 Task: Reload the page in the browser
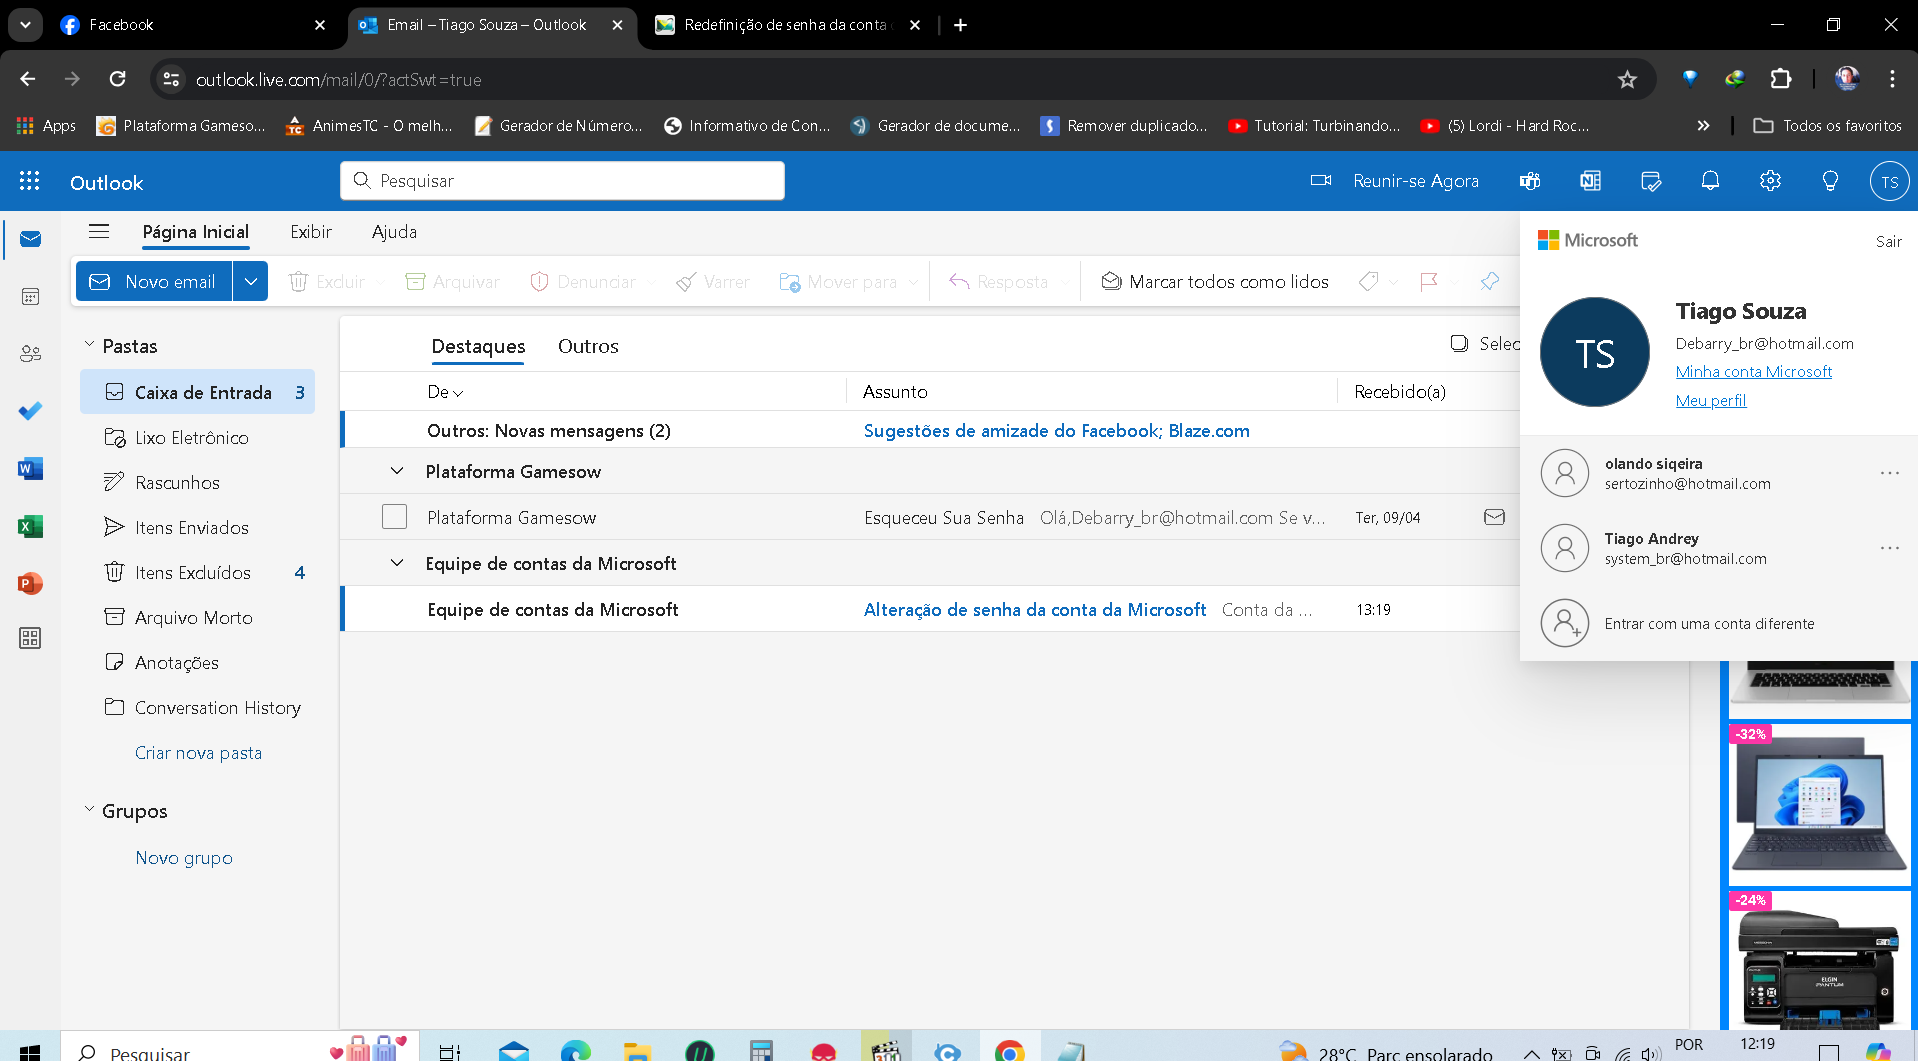pyautogui.click(x=118, y=79)
